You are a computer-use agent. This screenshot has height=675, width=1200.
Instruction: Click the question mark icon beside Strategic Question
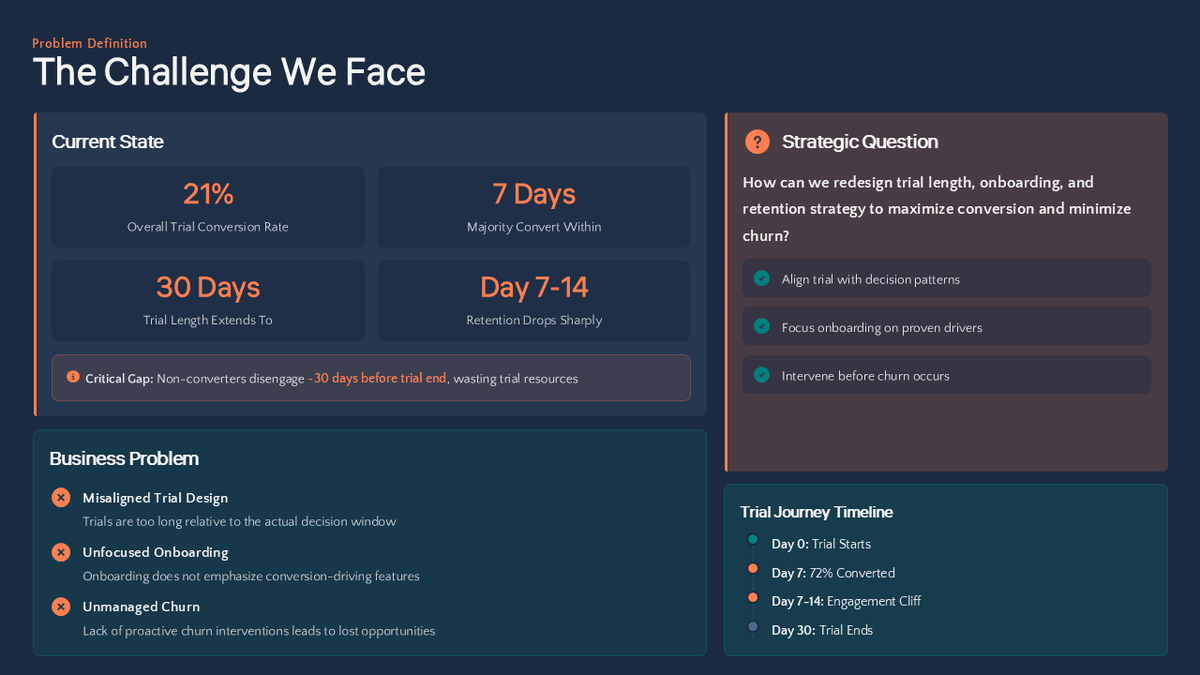pyautogui.click(x=757, y=141)
